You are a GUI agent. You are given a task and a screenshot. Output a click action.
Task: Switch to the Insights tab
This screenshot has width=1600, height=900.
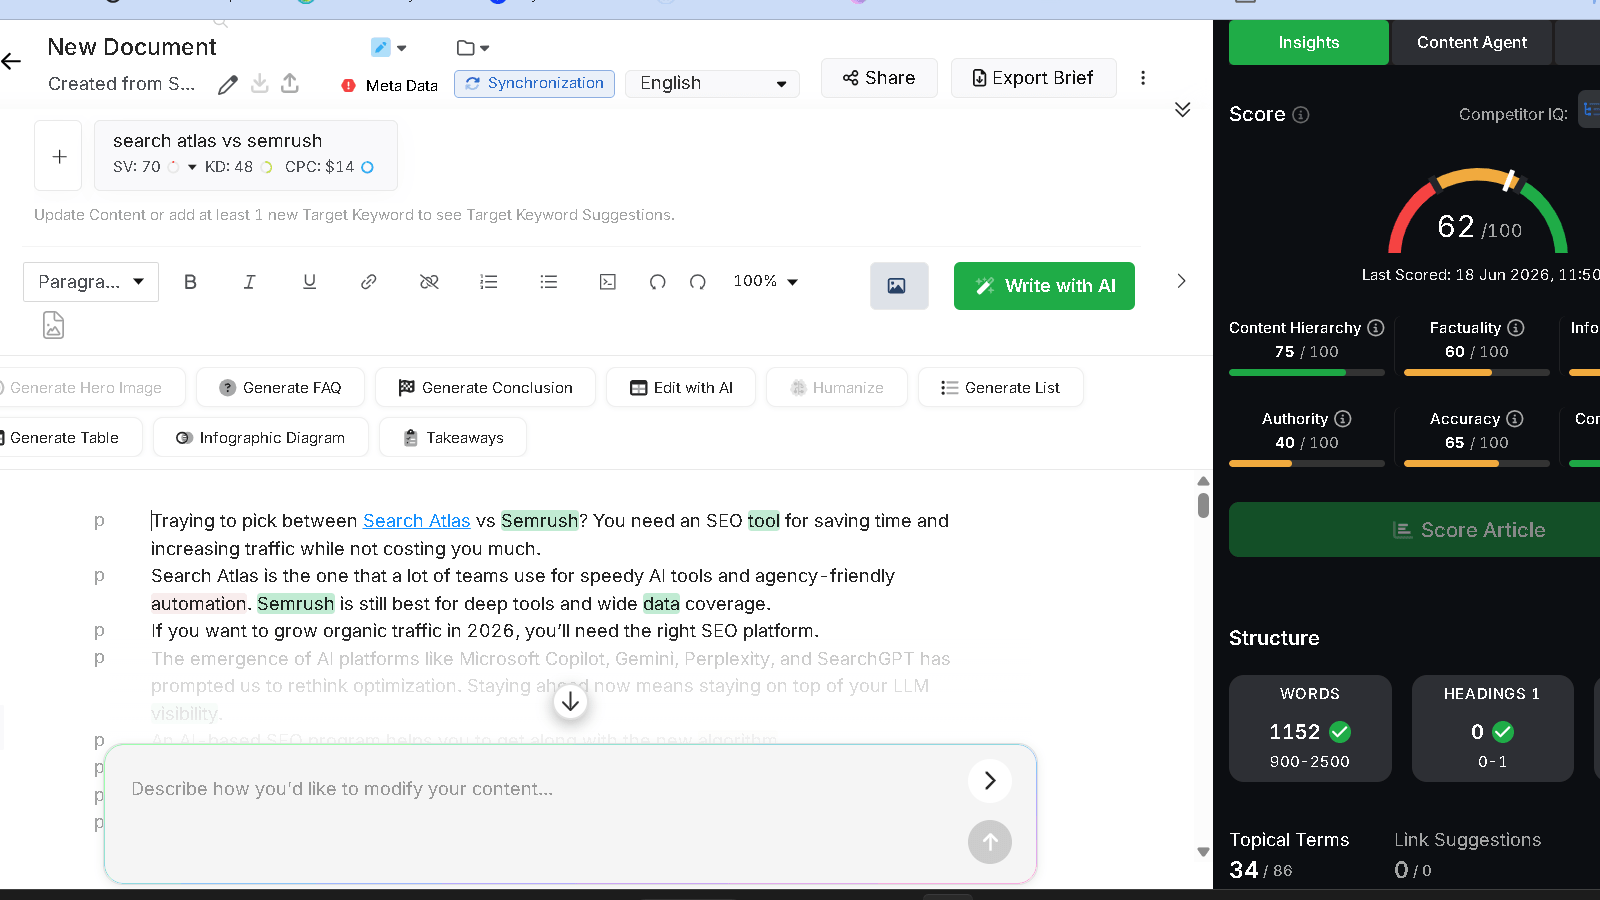click(1308, 42)
